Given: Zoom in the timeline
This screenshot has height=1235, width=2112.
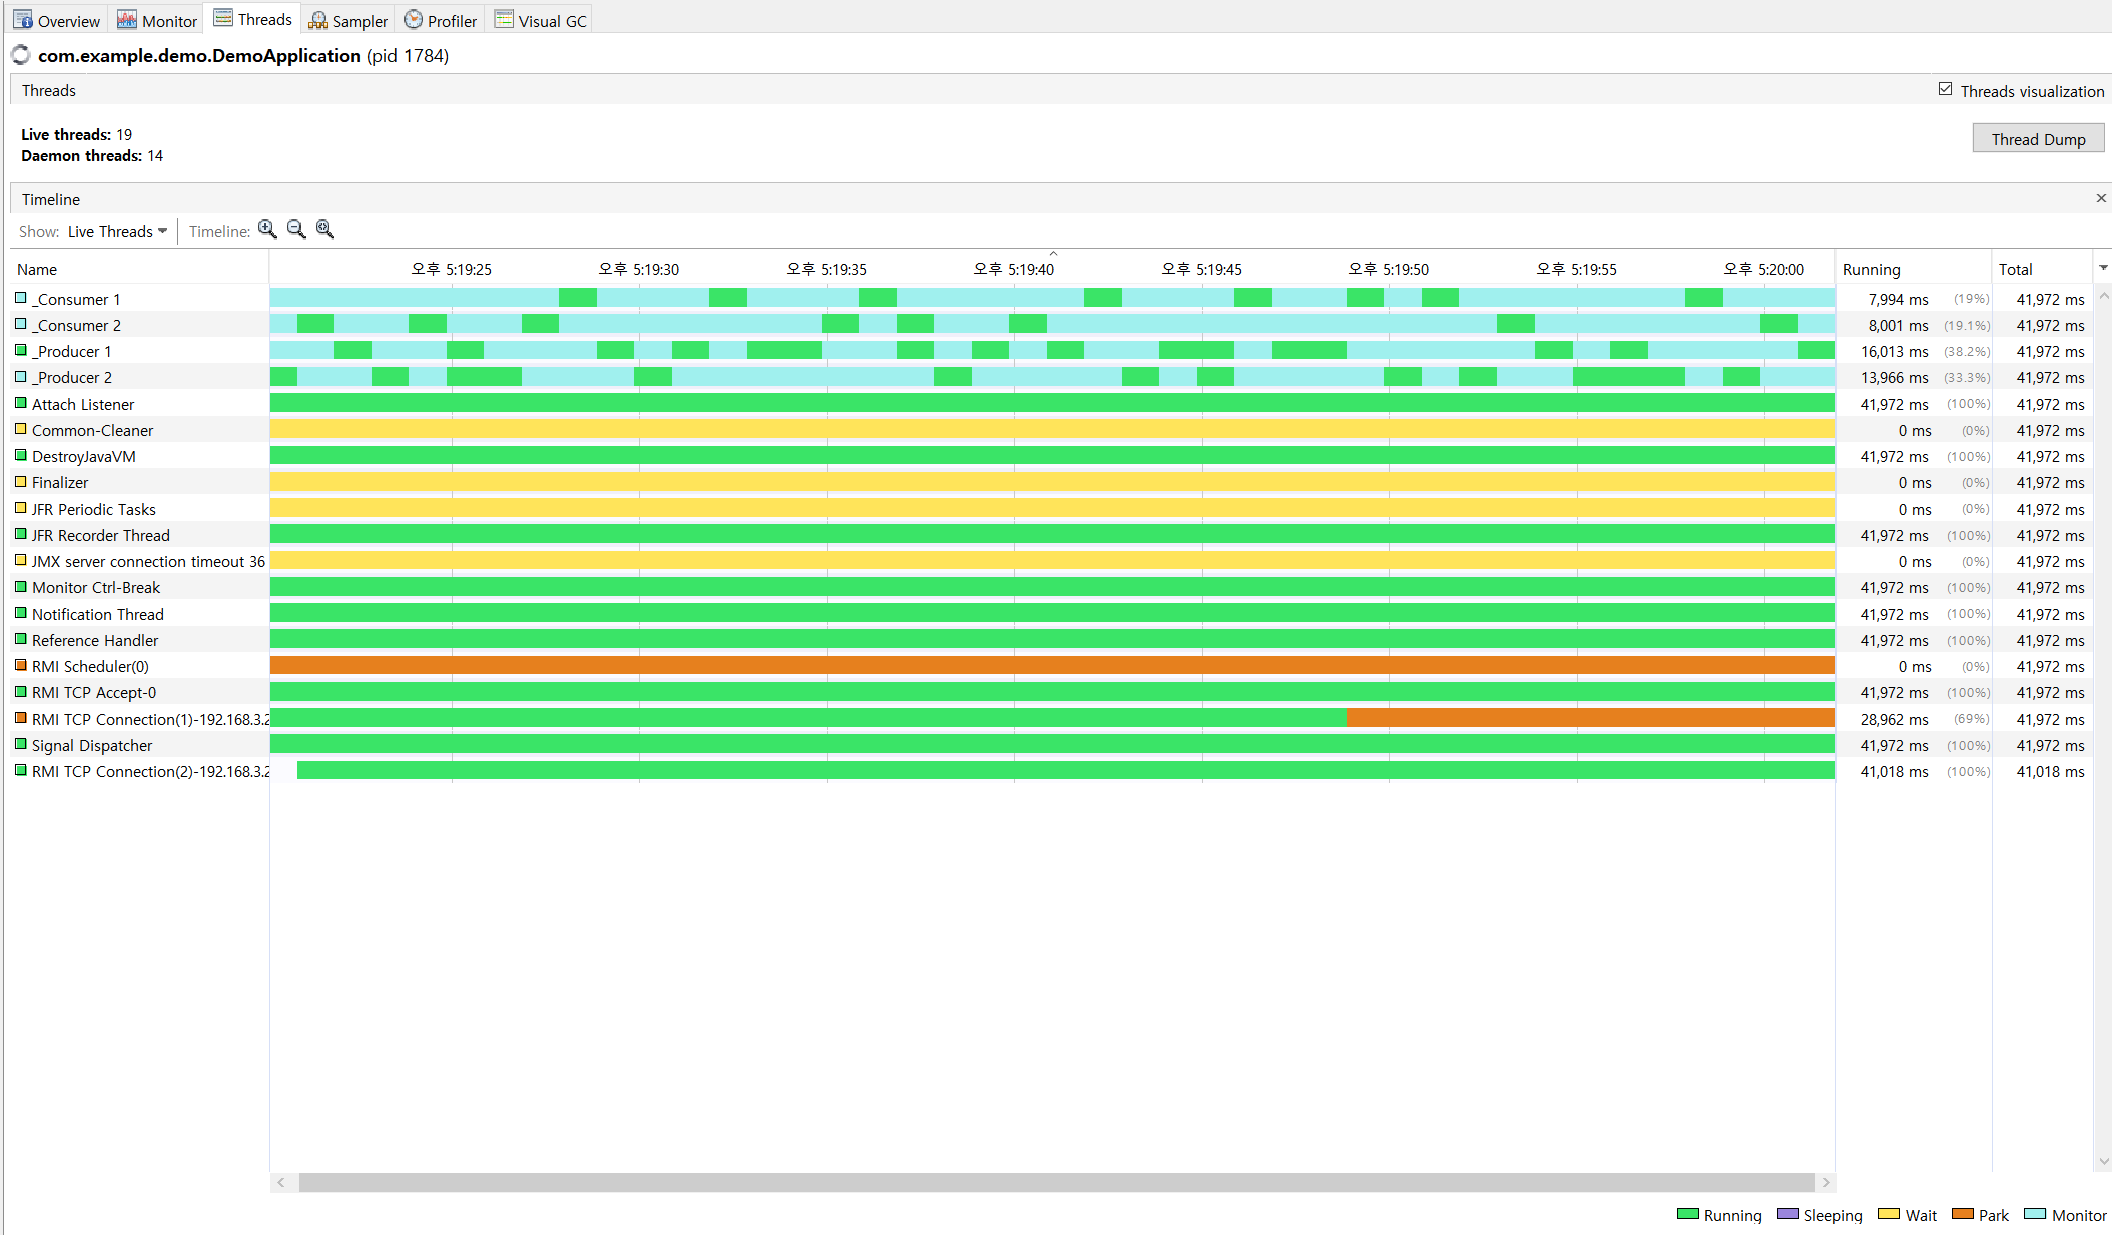Looking at the screenshot, I should coord(266,229).
